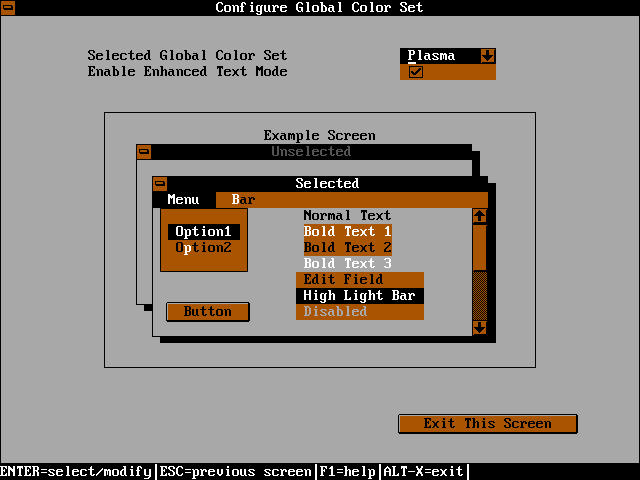This screenshot has height=480, width=640.
Task: Click the Bold Text 1 color sample
Action: pos(347,232)
